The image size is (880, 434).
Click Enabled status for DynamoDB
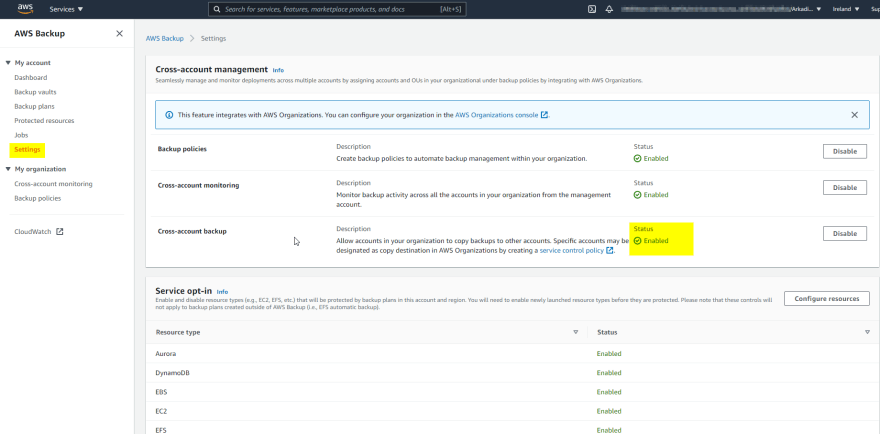point(609,373)
